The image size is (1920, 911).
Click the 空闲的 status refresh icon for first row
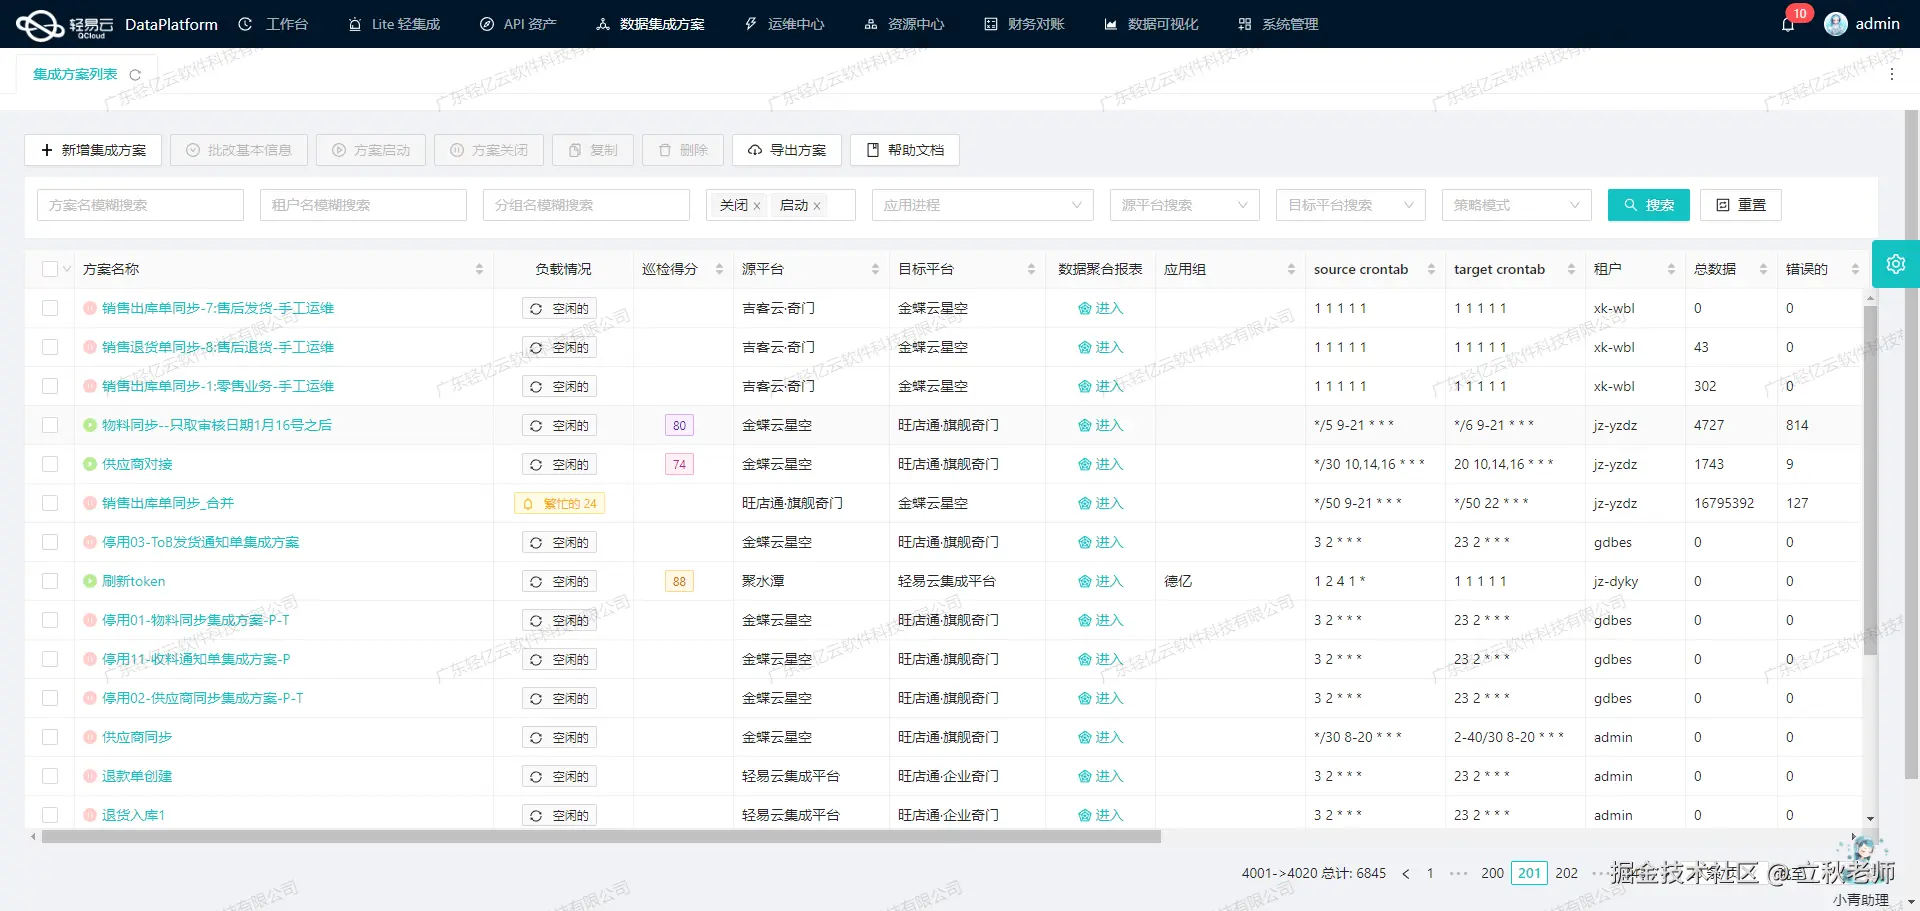pyautogui.click(x=537, y=308)
